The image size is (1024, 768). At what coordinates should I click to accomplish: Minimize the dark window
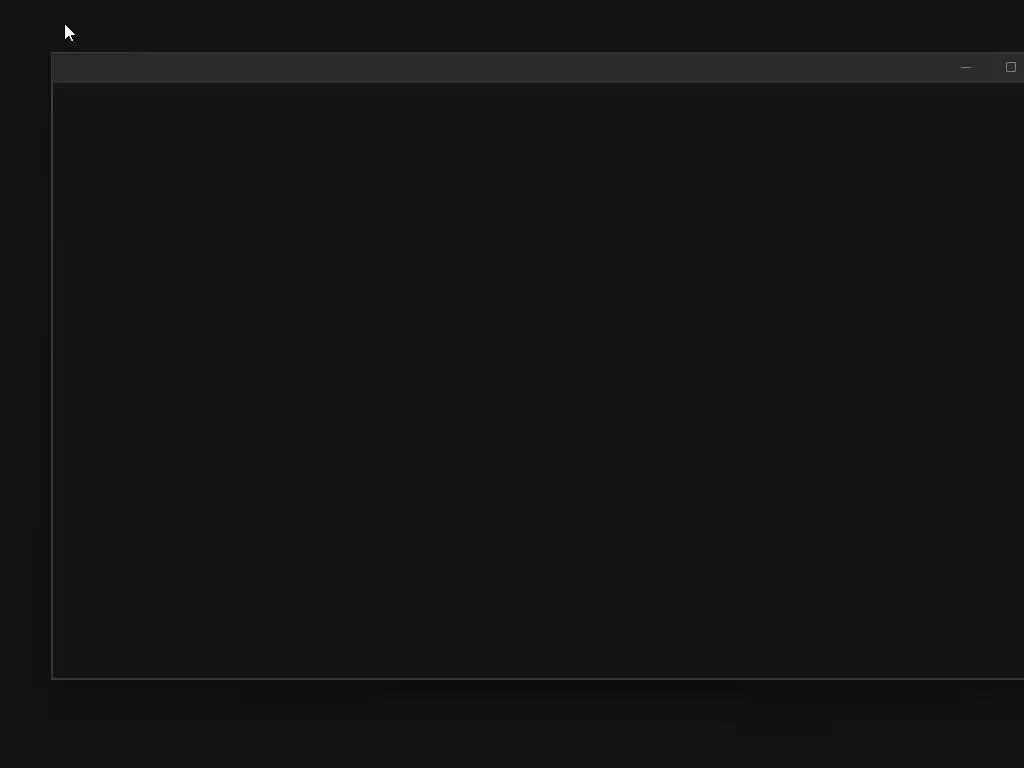click(966, 67)
